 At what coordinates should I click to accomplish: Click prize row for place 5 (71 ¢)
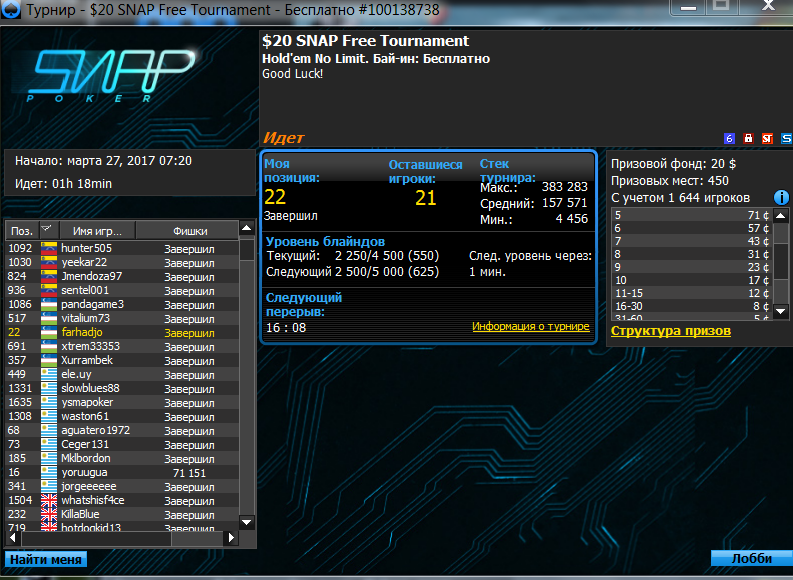tap(692, 215)
